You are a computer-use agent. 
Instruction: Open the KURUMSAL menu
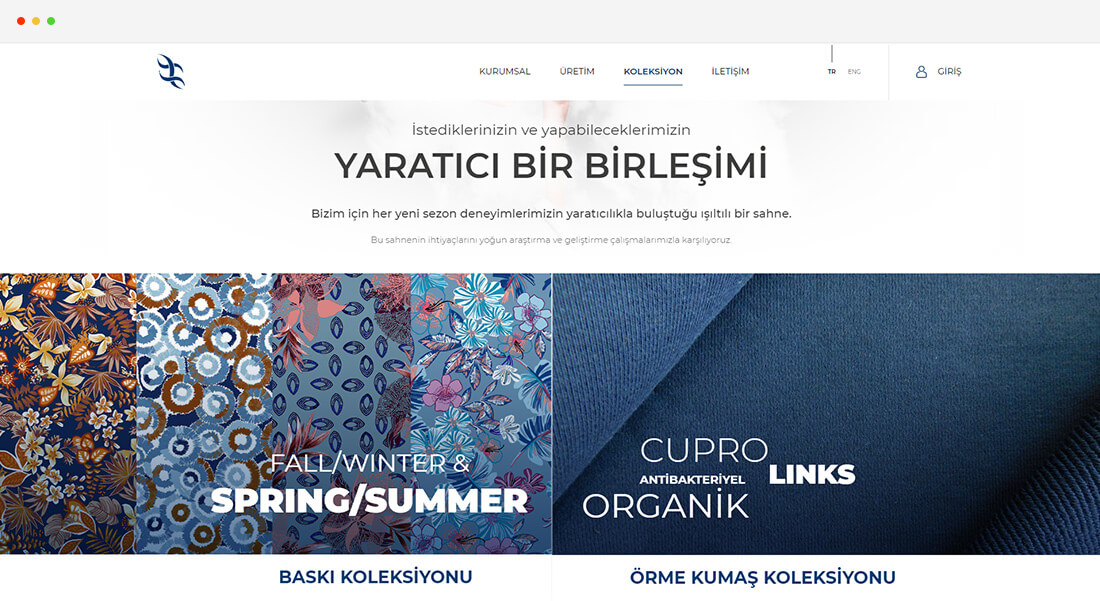(x=504, y=72)
